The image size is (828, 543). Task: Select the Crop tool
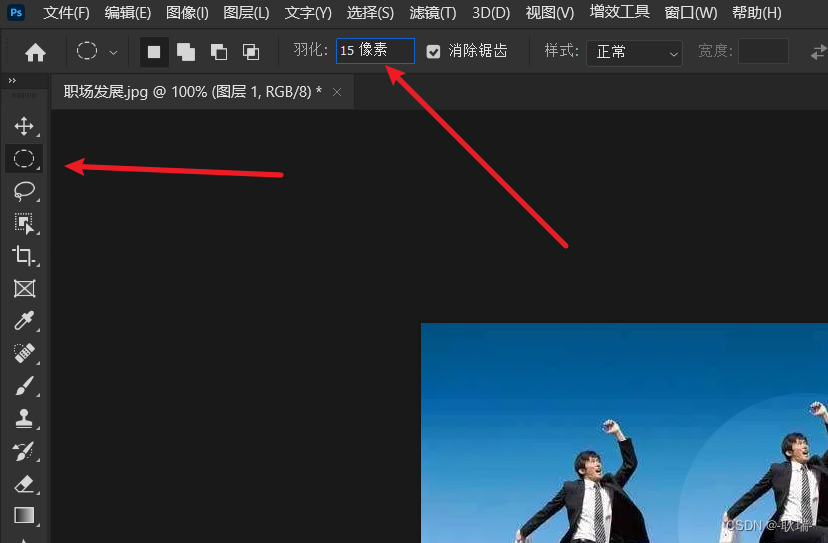tap(24, 256)
